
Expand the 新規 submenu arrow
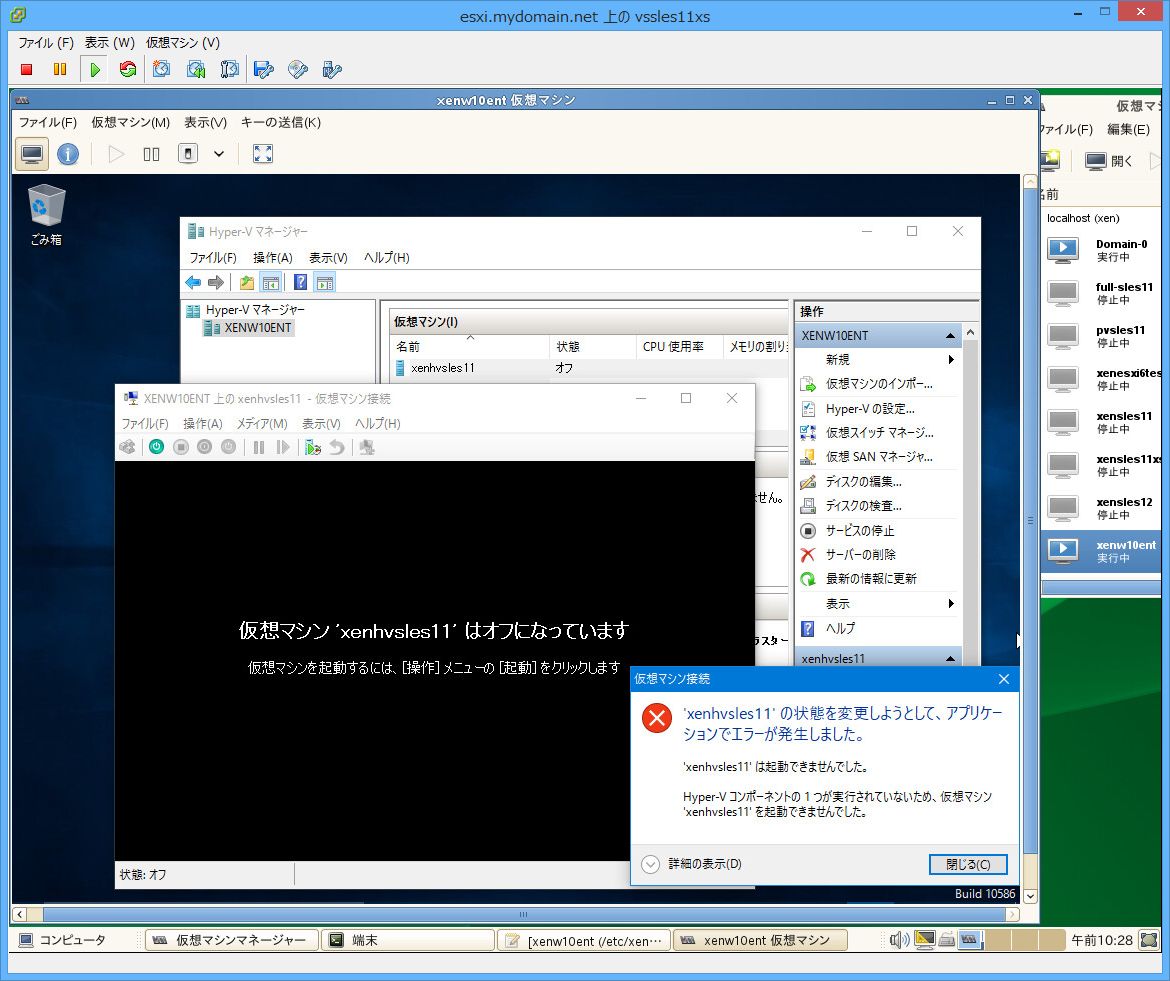[x=951, y=360]
